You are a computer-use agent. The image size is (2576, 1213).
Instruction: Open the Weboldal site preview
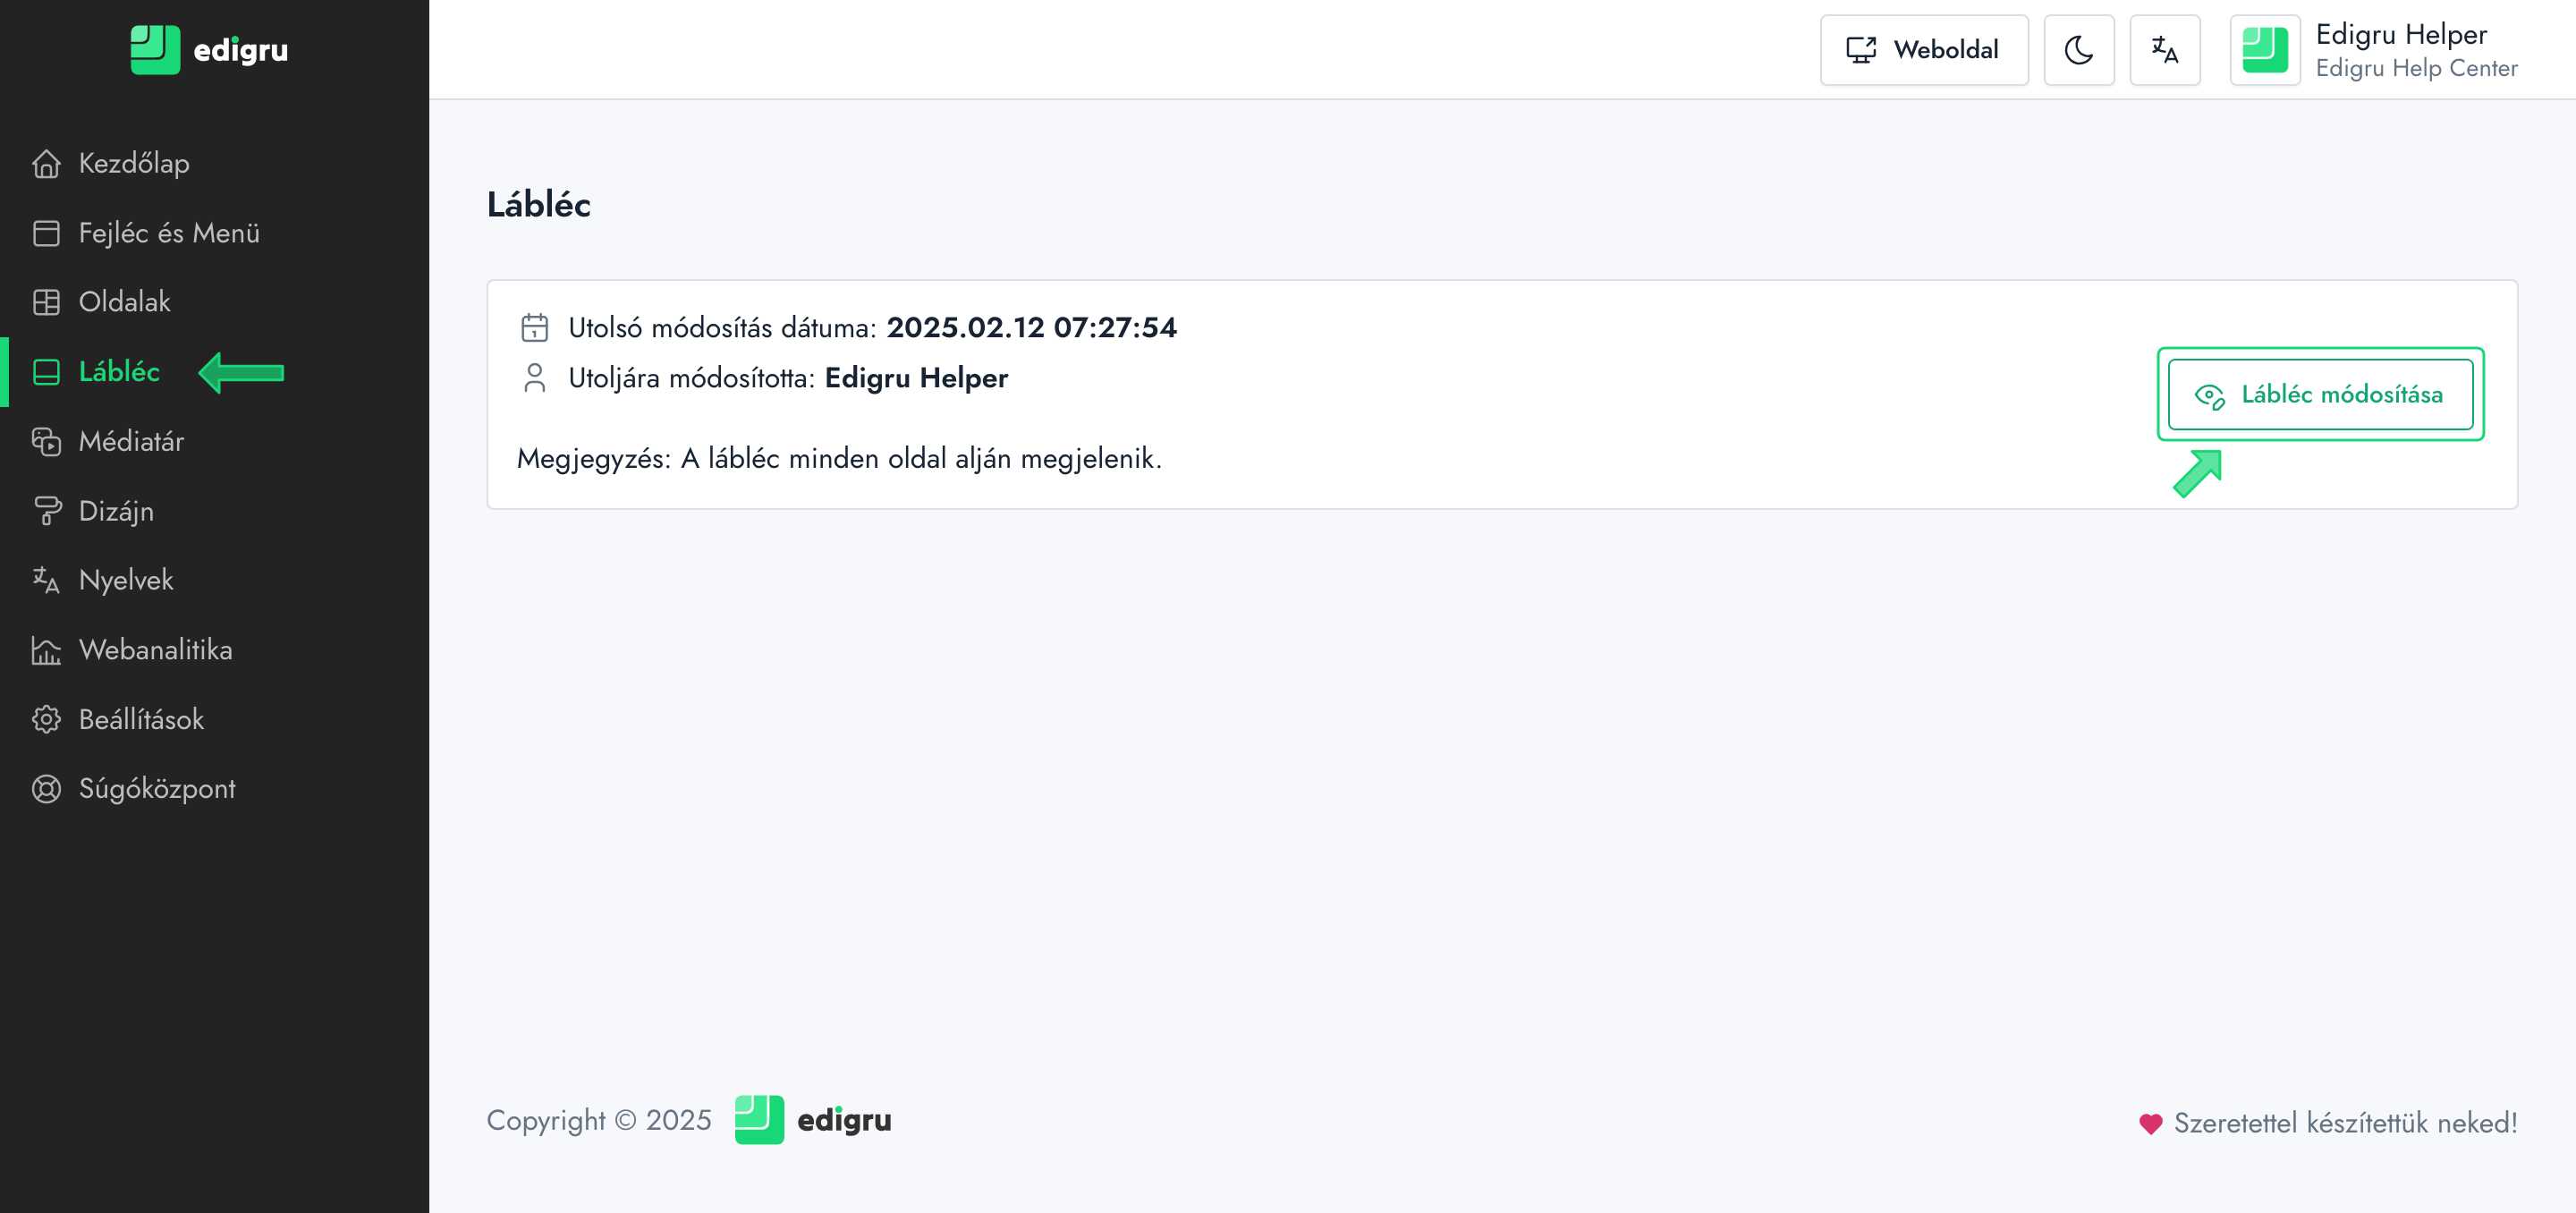click(x=1923, y=49)
